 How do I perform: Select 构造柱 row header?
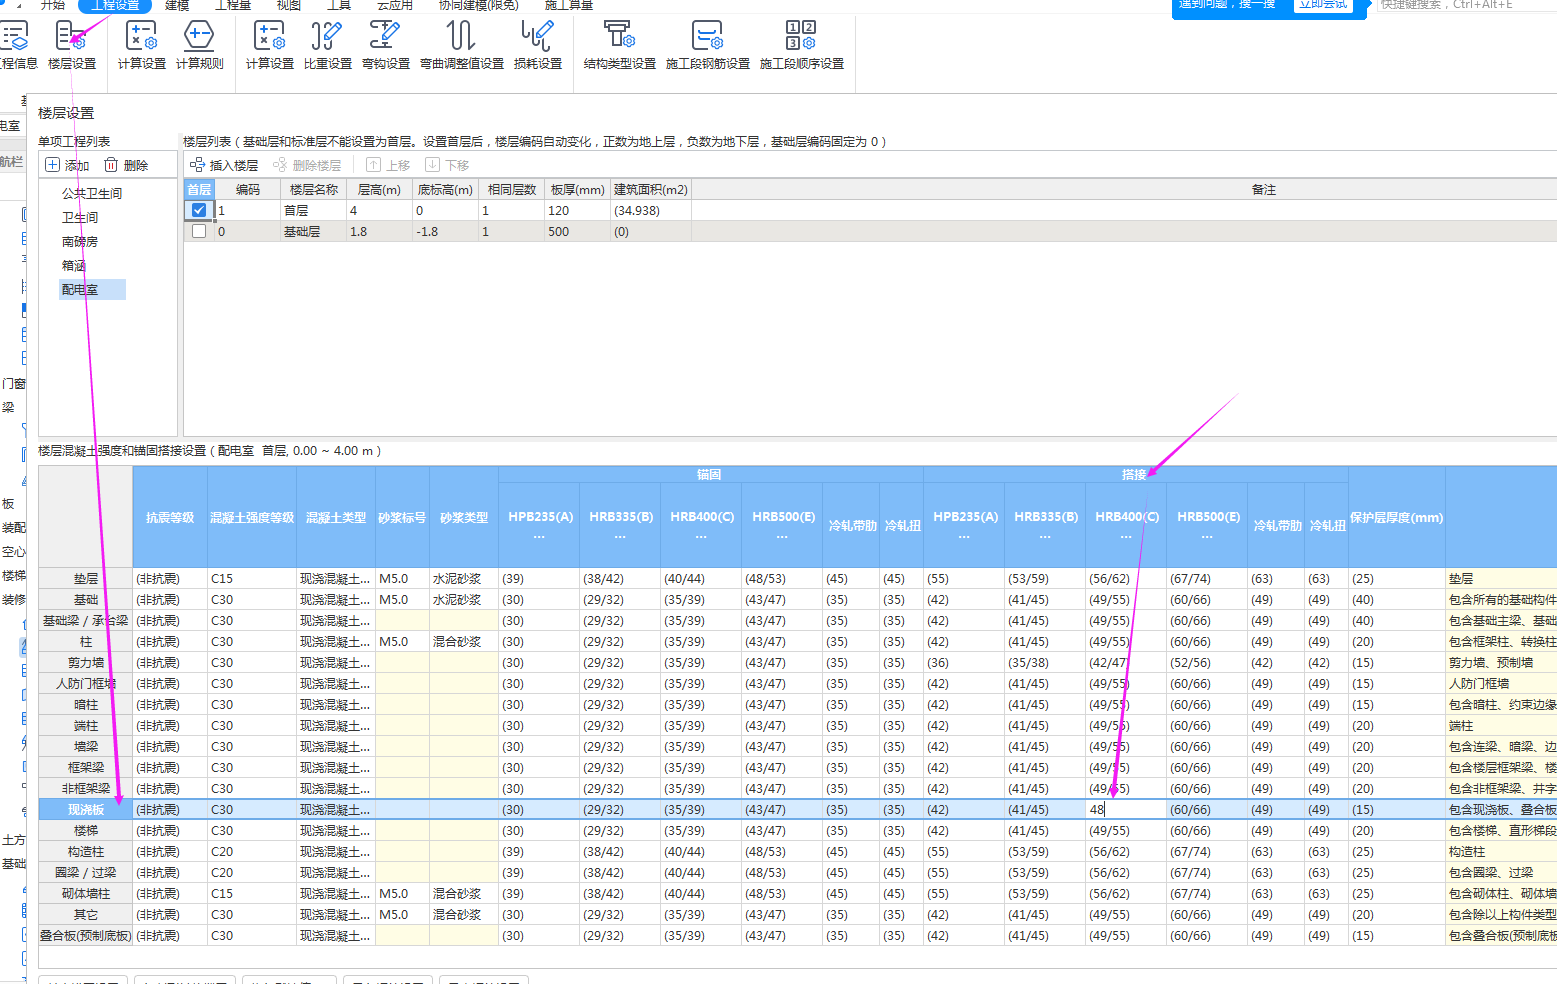(x=86, y=852)
